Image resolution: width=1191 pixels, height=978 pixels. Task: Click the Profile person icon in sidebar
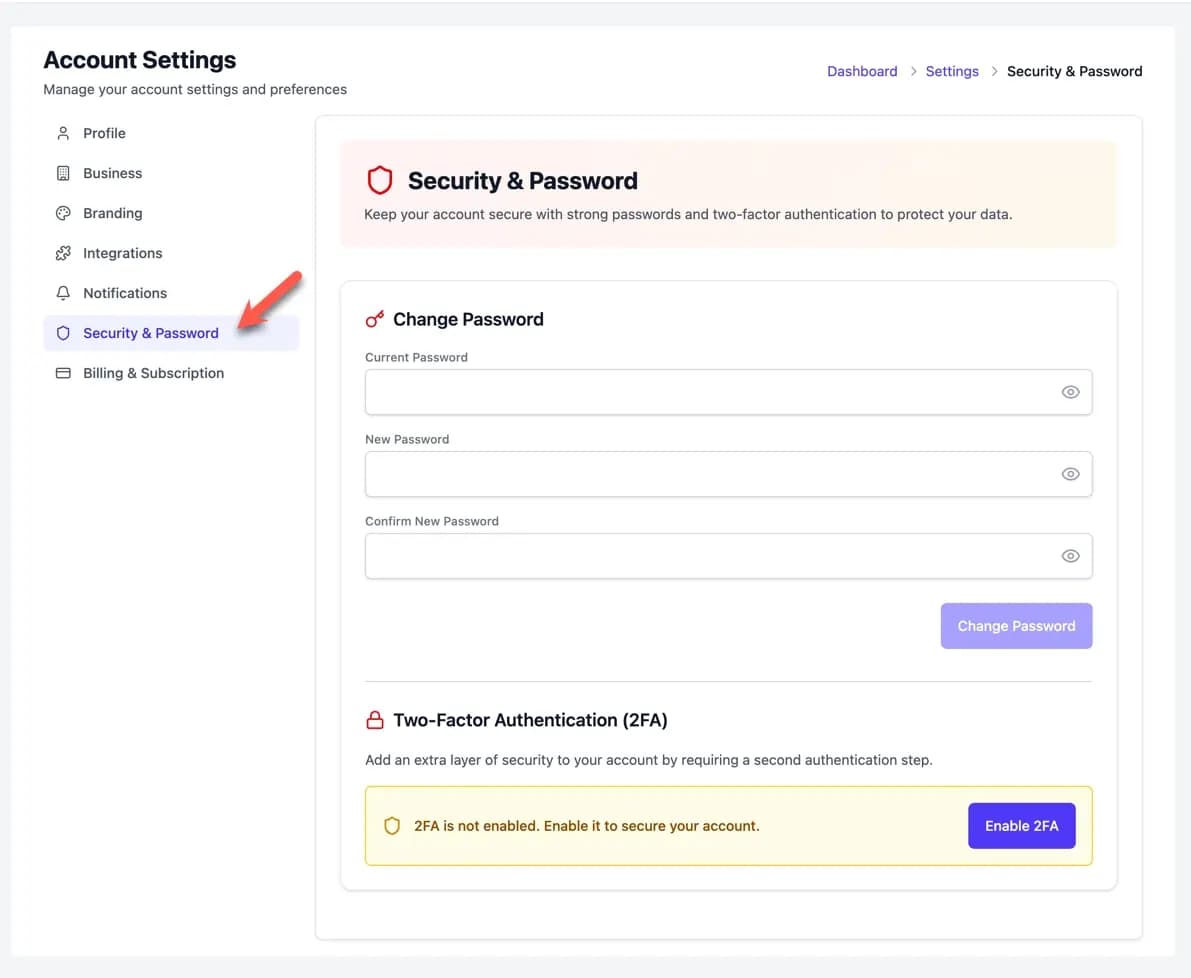[x=63, y=134]
